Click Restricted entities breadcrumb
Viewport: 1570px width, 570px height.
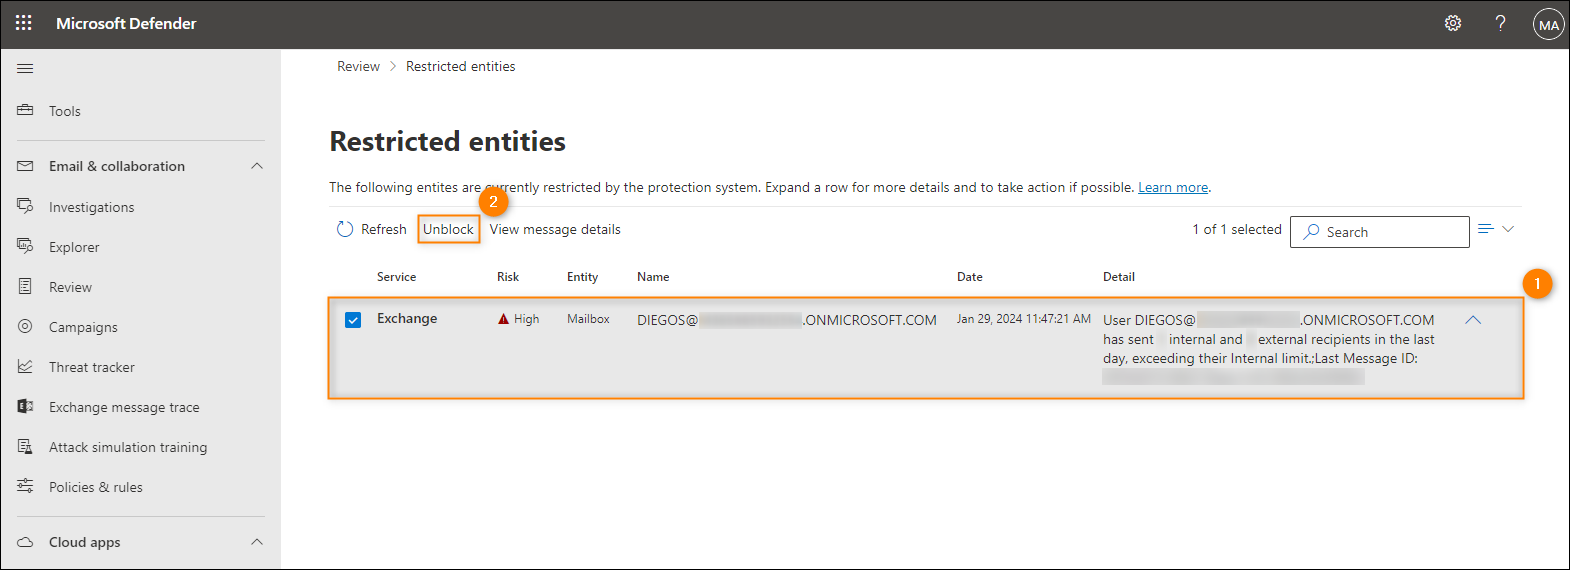pyautogui.click(x=461, y=66)
